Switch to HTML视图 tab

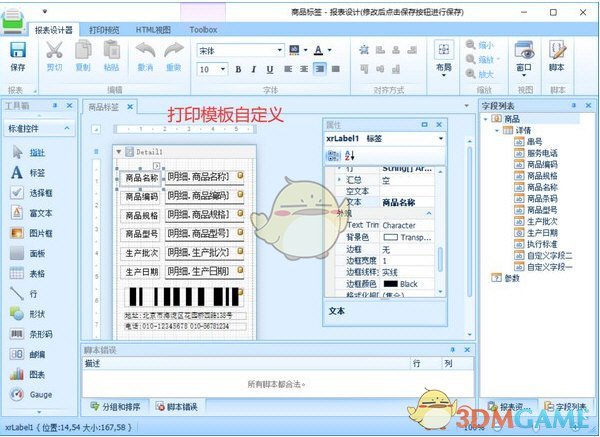153,30
